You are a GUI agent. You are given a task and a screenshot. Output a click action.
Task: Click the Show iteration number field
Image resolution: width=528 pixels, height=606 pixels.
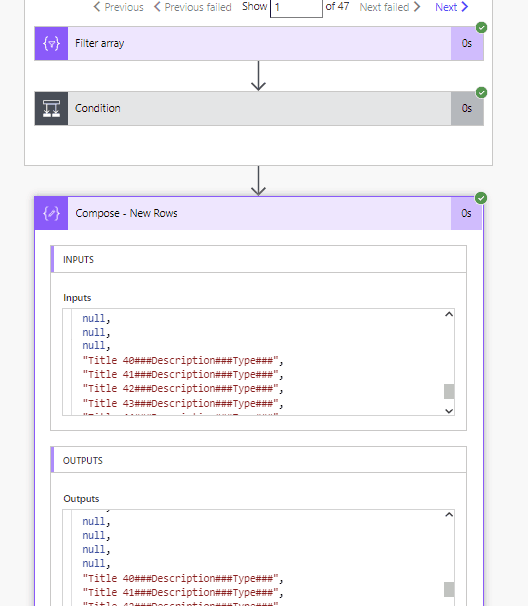(296, 8)
